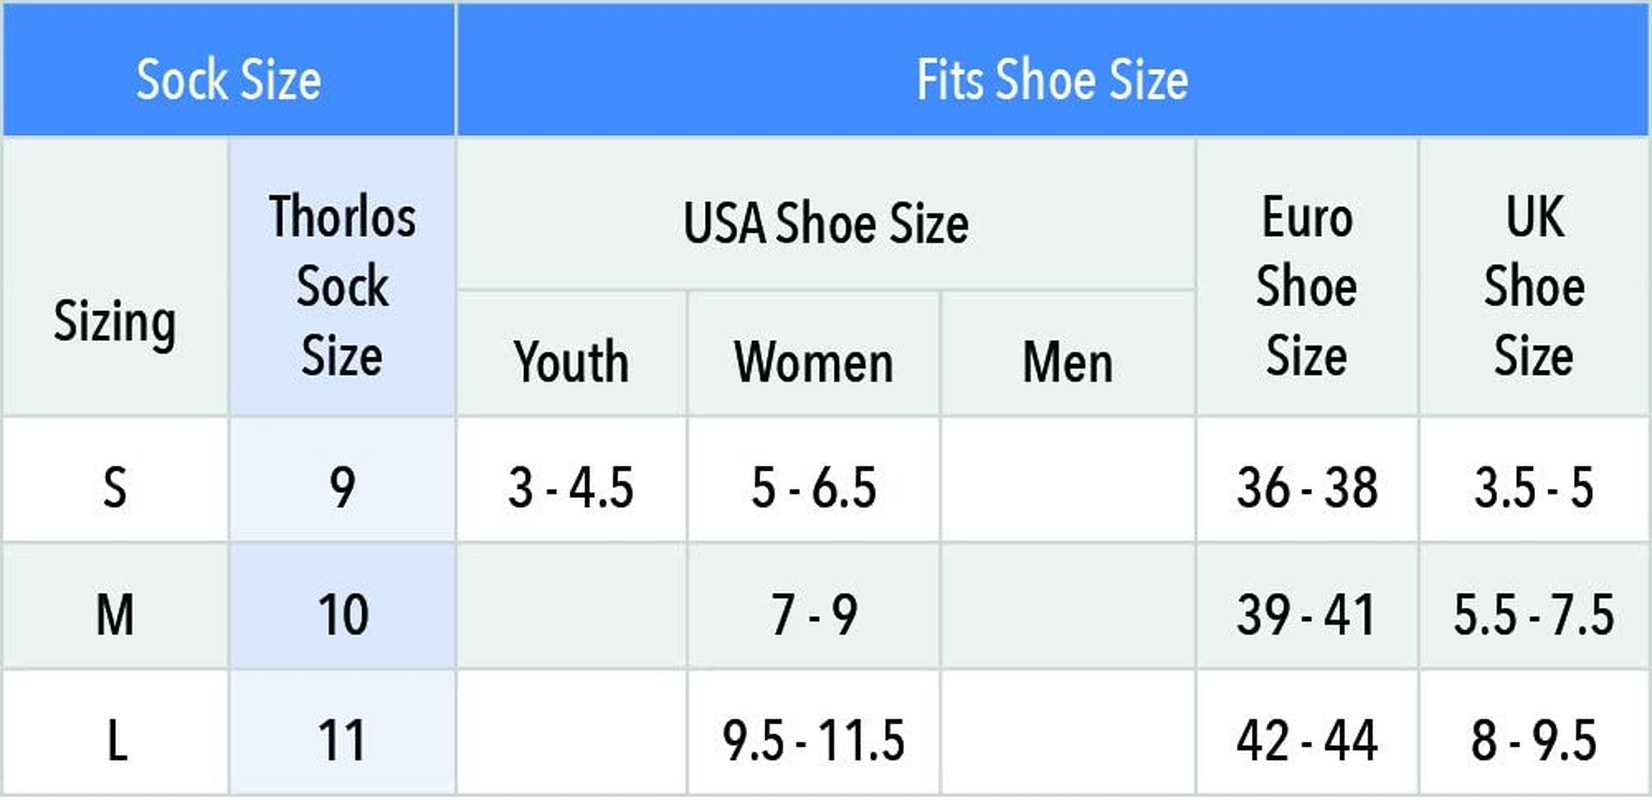Viewport: 1652px width, 800px height.
Task: Click Women size 7 - 9 cell
Action: pyautogui.click(x=813, y=614)
